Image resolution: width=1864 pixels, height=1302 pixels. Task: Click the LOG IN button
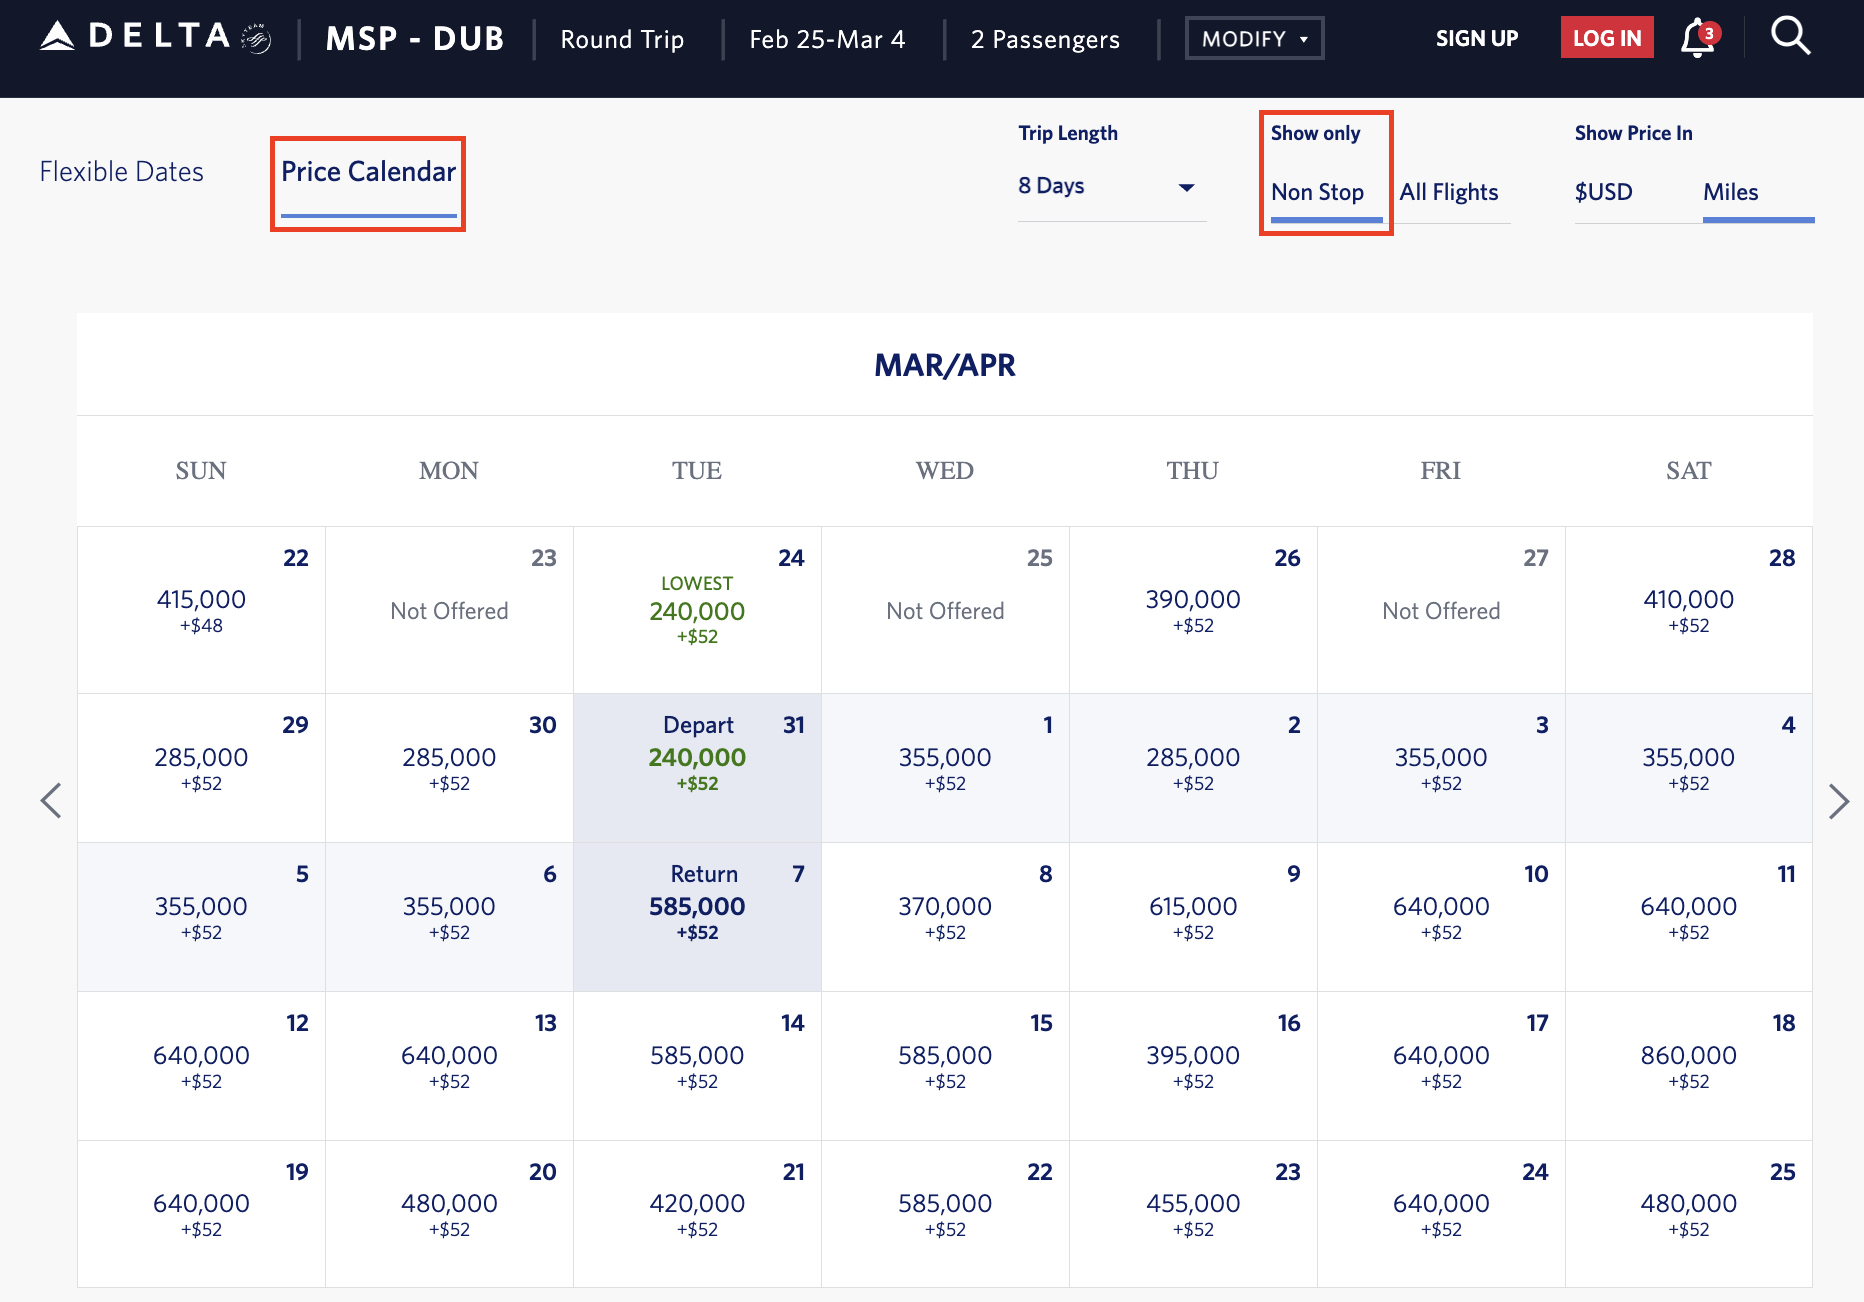[1607, 37]
